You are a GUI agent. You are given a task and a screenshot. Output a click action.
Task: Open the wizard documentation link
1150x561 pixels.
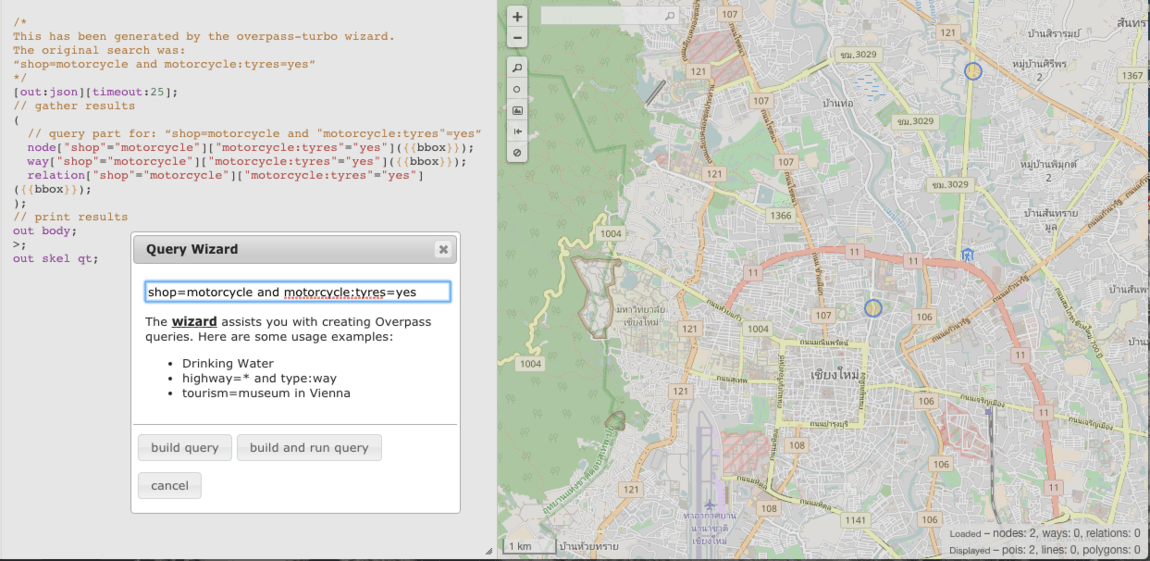pos(194,321)
